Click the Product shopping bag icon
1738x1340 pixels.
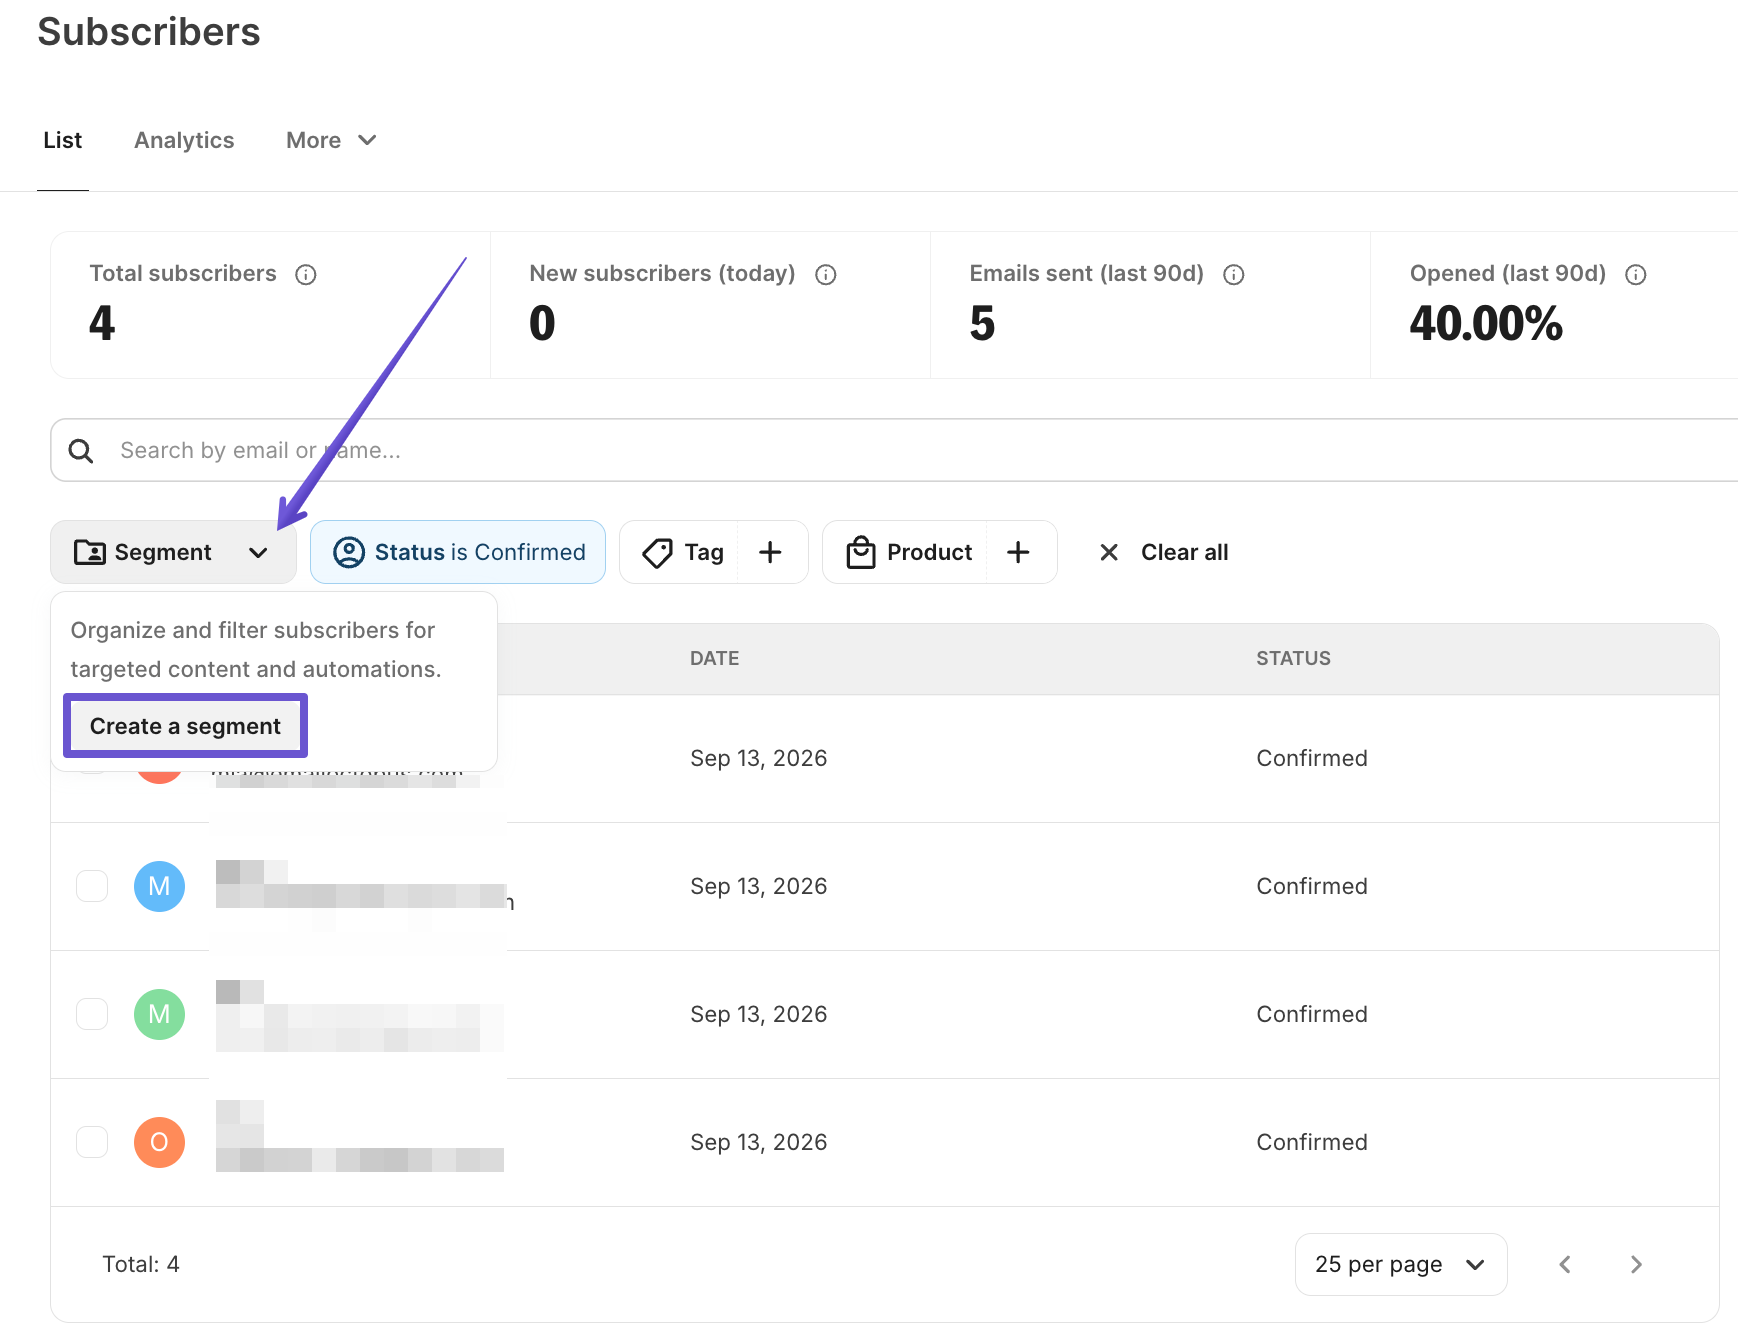[861, 552]
